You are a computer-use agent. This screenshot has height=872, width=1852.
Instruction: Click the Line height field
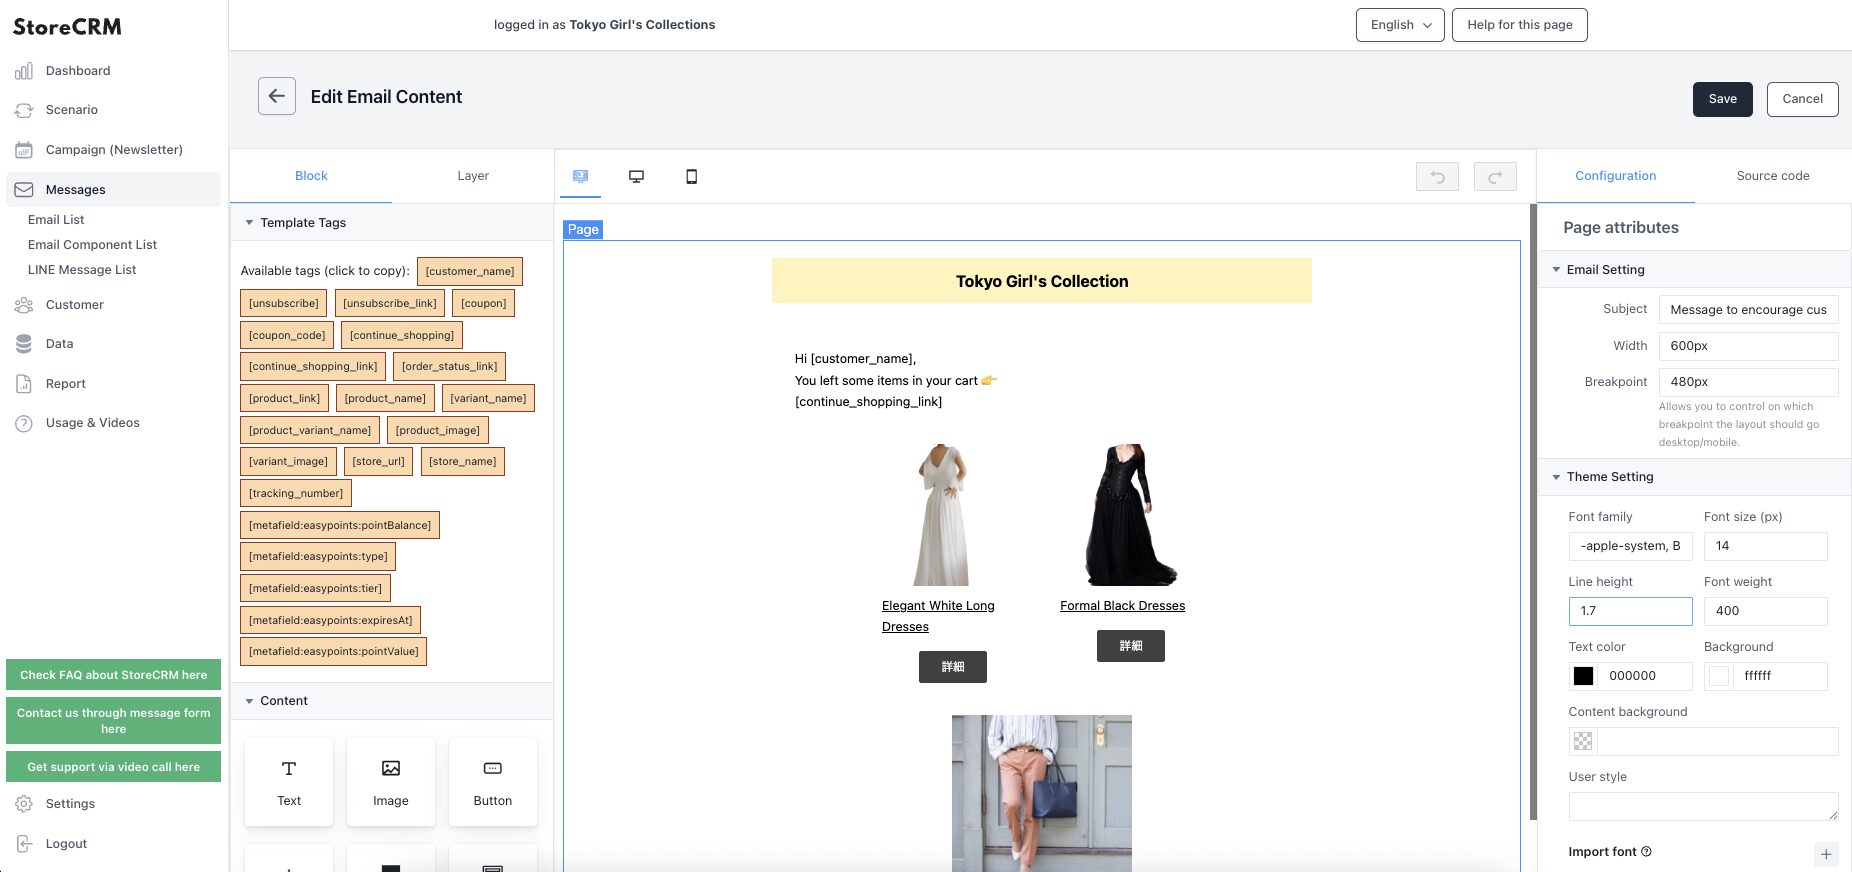coord(1630,611)
